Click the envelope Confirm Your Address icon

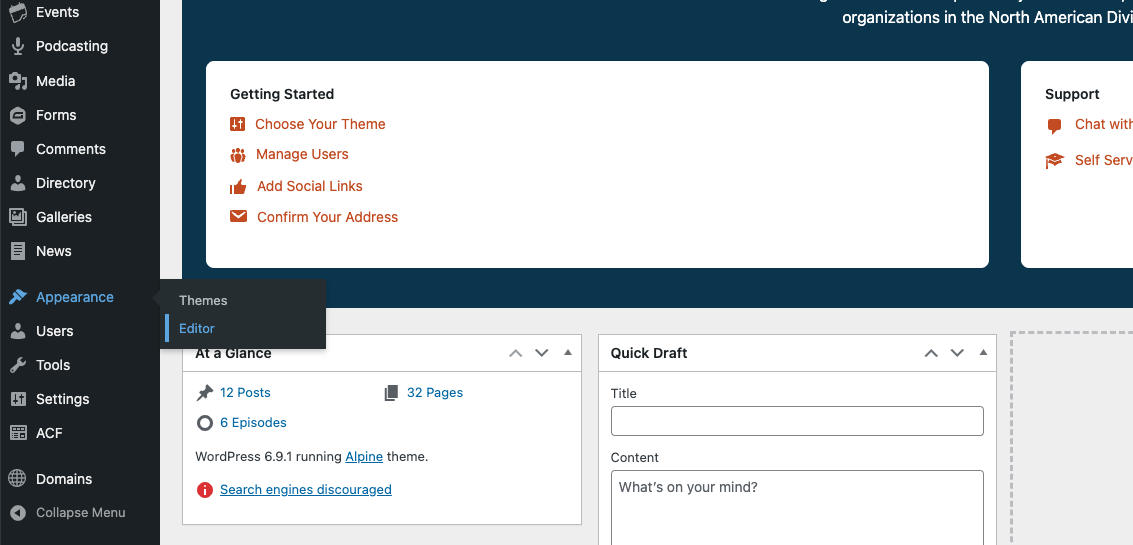click(238, 217)
